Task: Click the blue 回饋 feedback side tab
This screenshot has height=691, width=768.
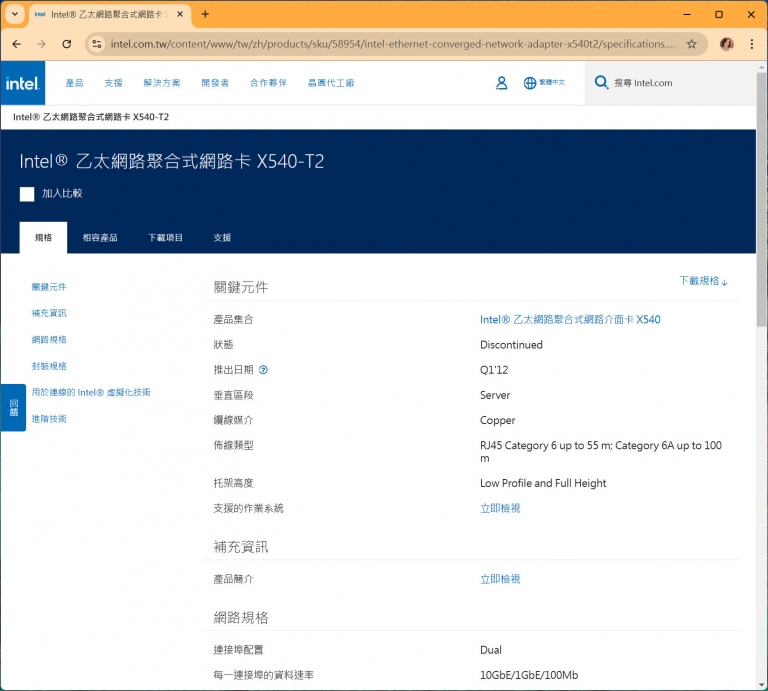Action: 13,407
